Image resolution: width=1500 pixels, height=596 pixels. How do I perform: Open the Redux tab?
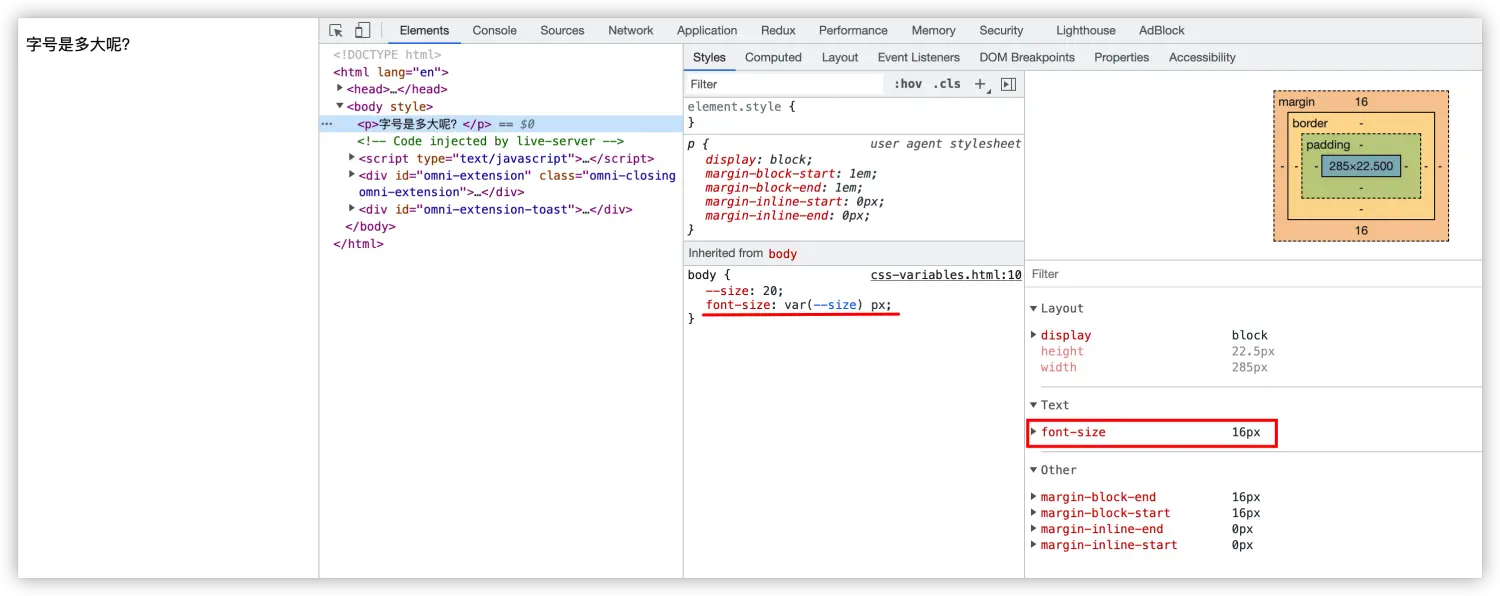[x=778, y=30]
